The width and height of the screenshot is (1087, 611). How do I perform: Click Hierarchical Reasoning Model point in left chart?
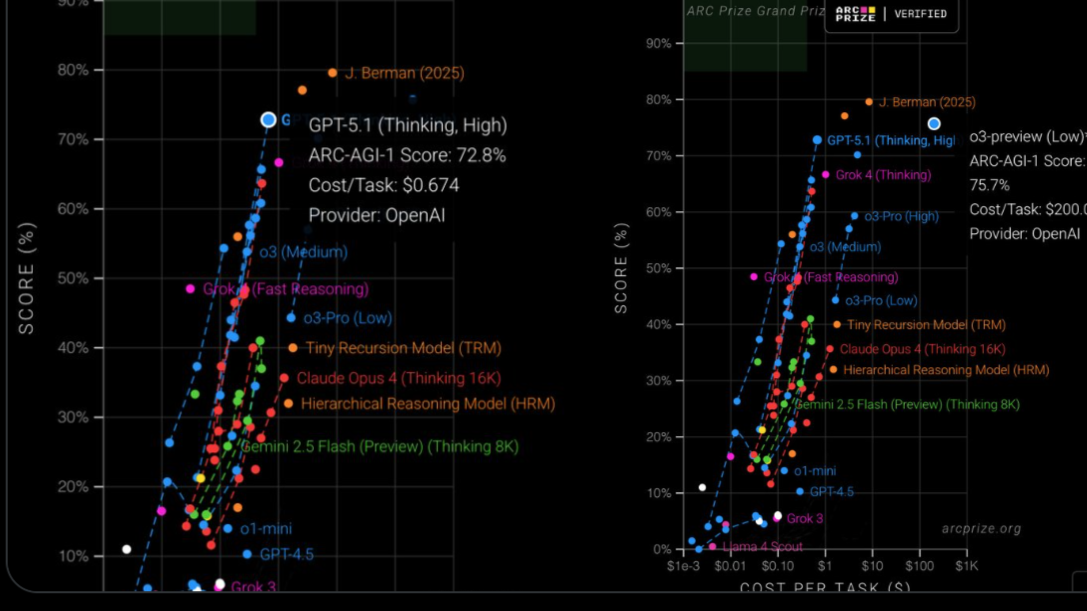point(288,404)
